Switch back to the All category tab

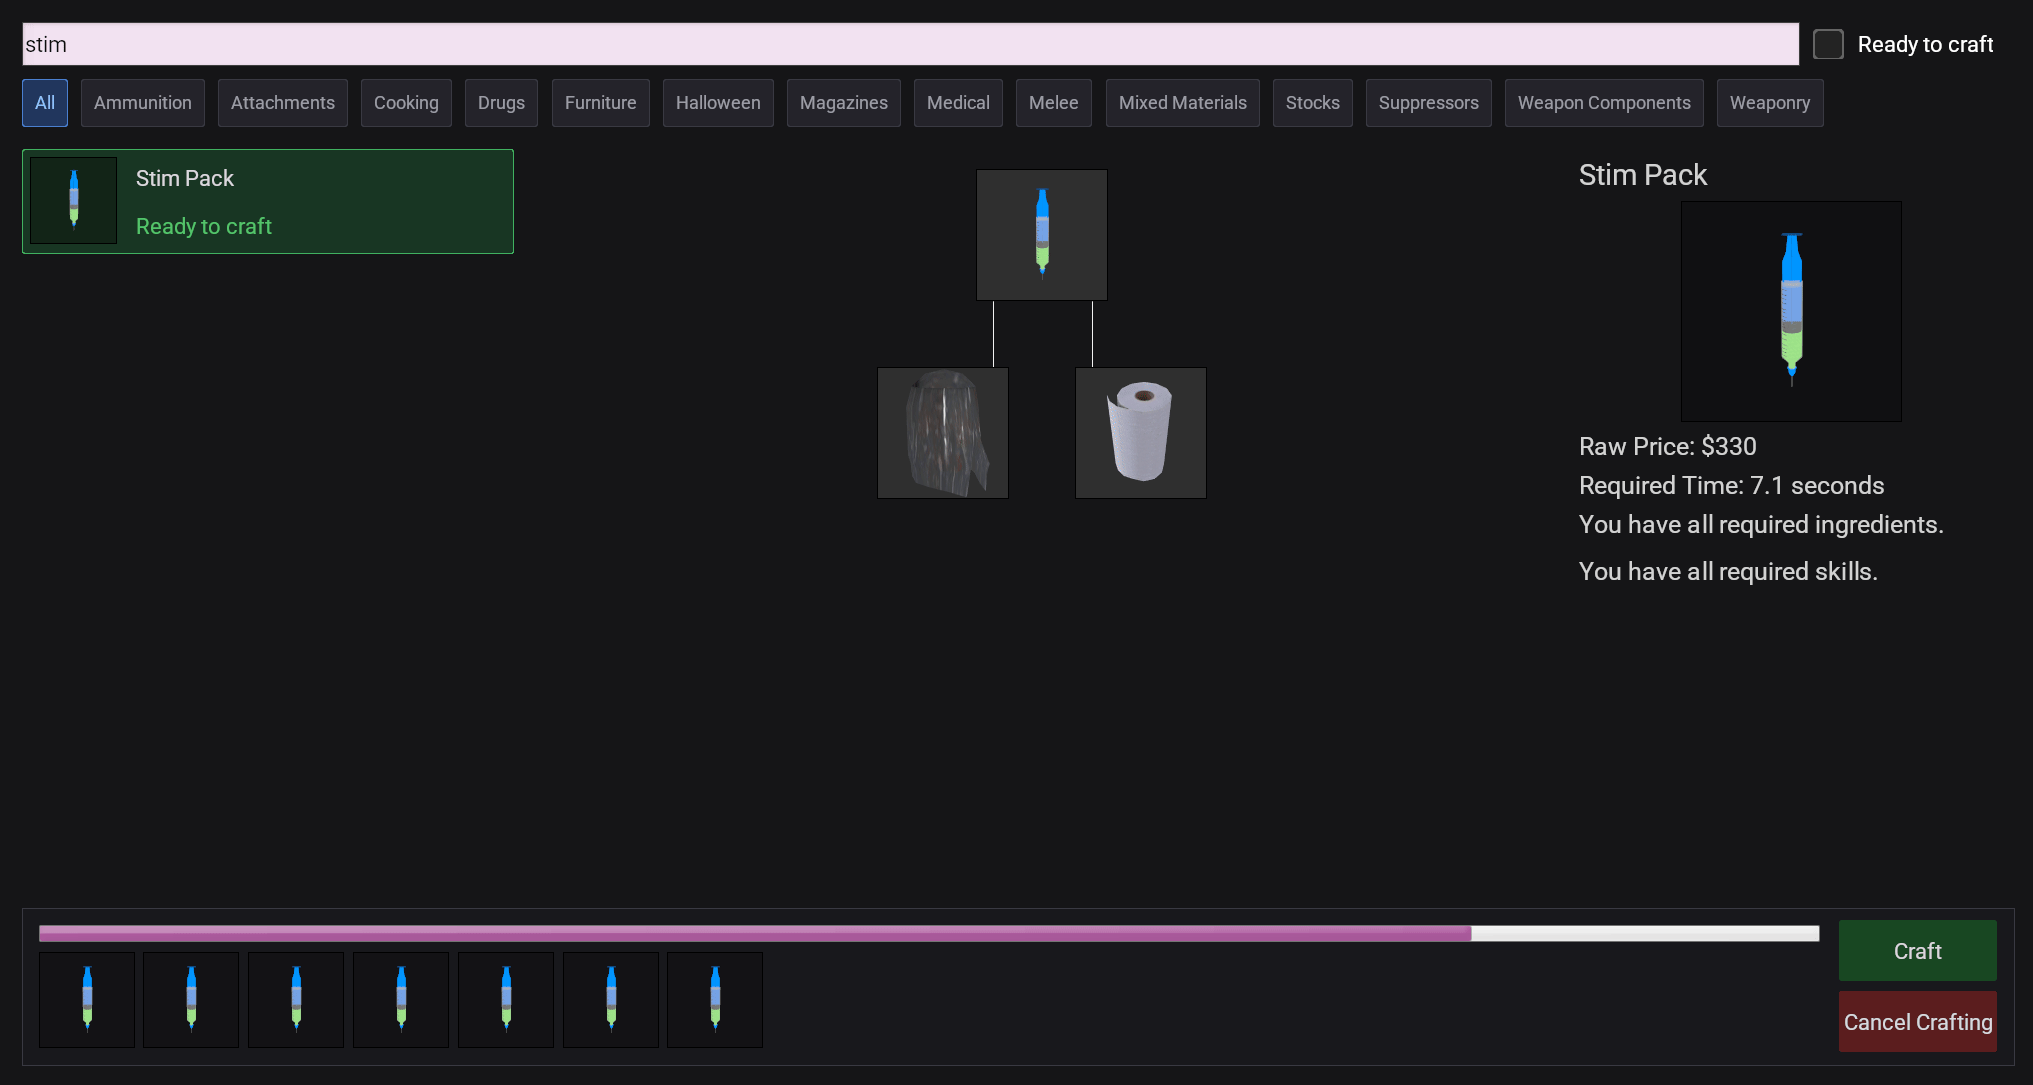(x=44, y=102)
